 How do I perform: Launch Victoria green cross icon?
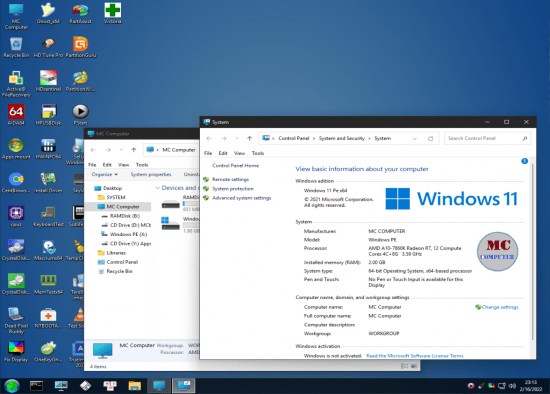[x=113, y=13]
